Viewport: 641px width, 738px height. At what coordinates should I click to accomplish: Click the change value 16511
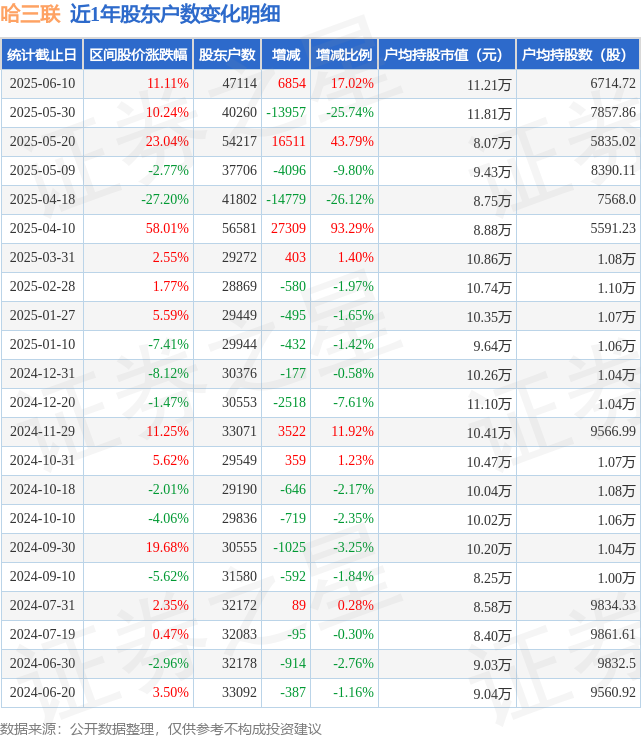click(x=288, y=141)
